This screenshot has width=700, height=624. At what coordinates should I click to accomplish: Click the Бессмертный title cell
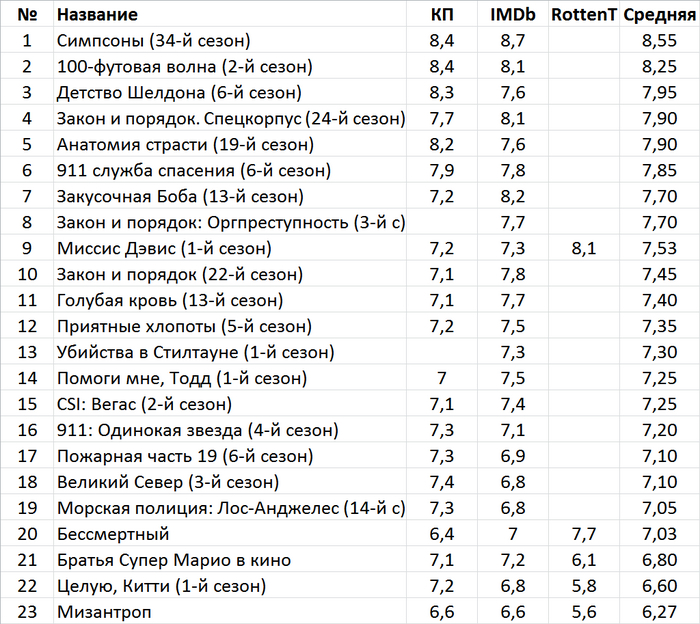(114, 534)
